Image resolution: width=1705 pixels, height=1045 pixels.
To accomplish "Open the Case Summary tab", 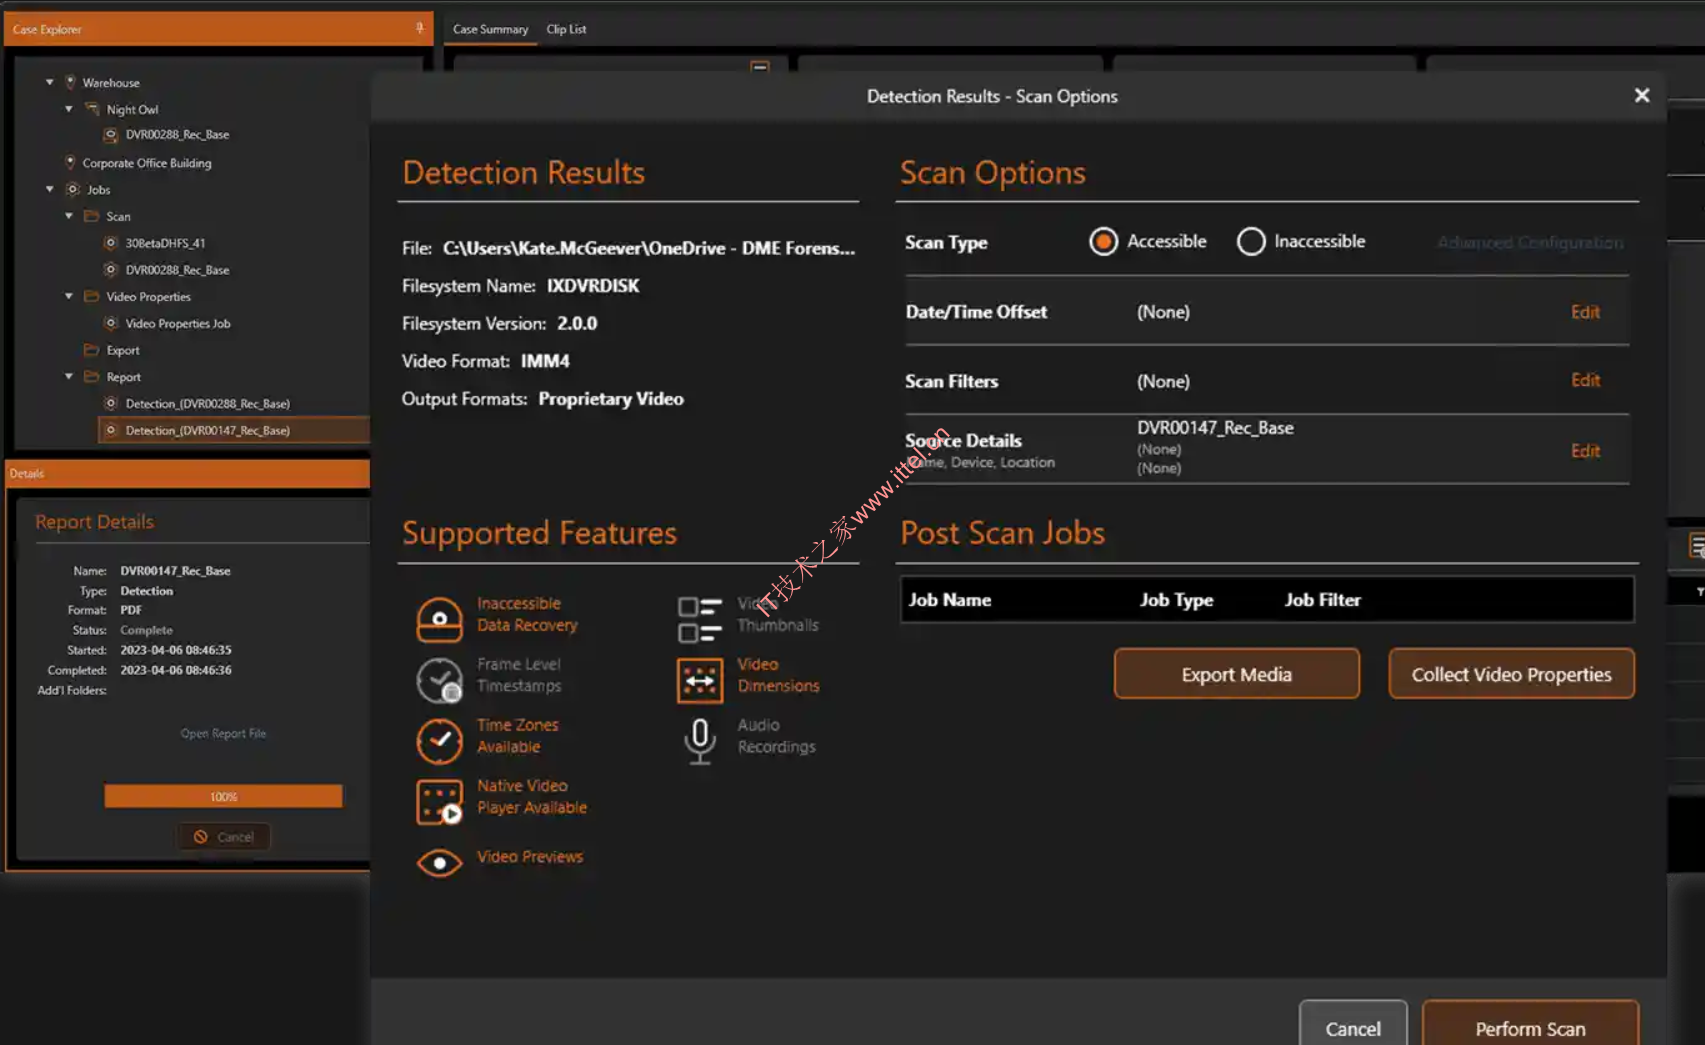I will coord(490,29).
